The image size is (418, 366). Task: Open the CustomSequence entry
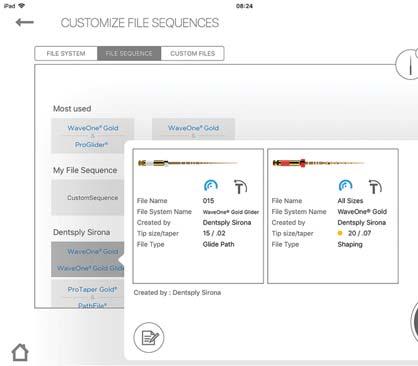pyautogui.click(x=88, y=198)
